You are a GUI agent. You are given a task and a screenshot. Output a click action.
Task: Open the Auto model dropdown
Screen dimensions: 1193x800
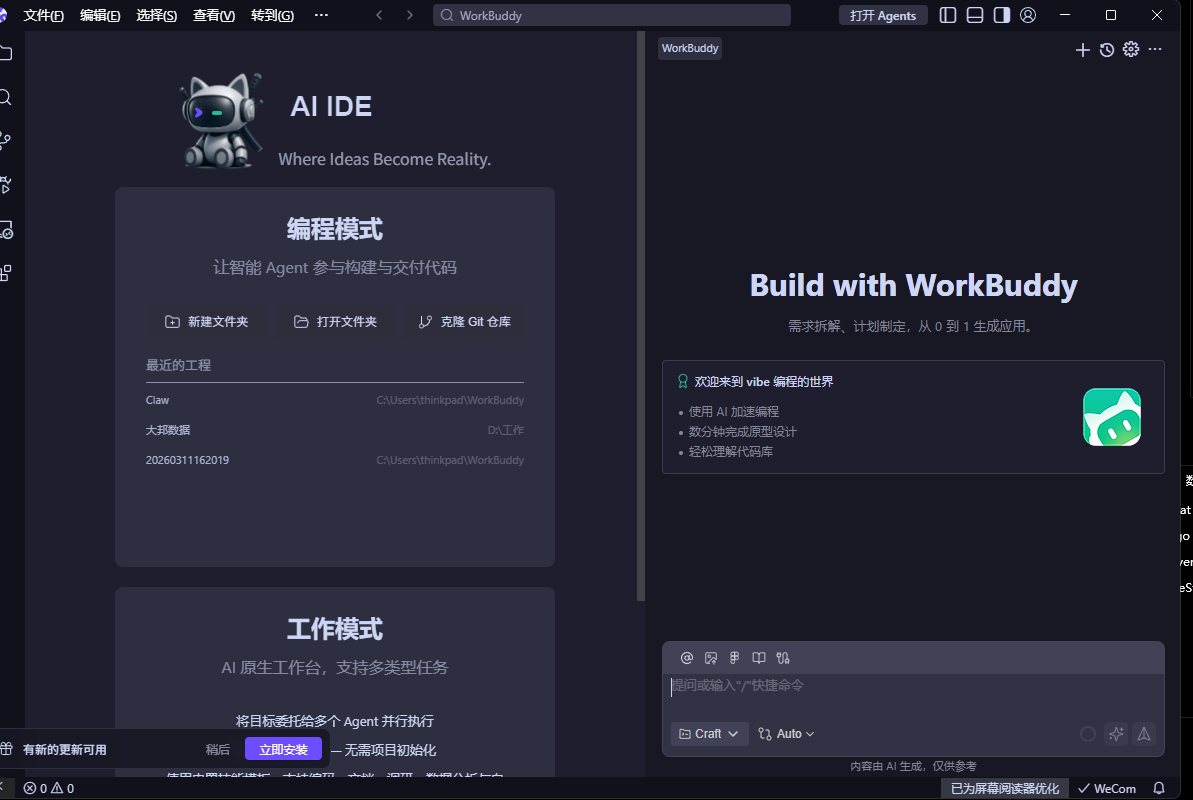coord(786,734)
